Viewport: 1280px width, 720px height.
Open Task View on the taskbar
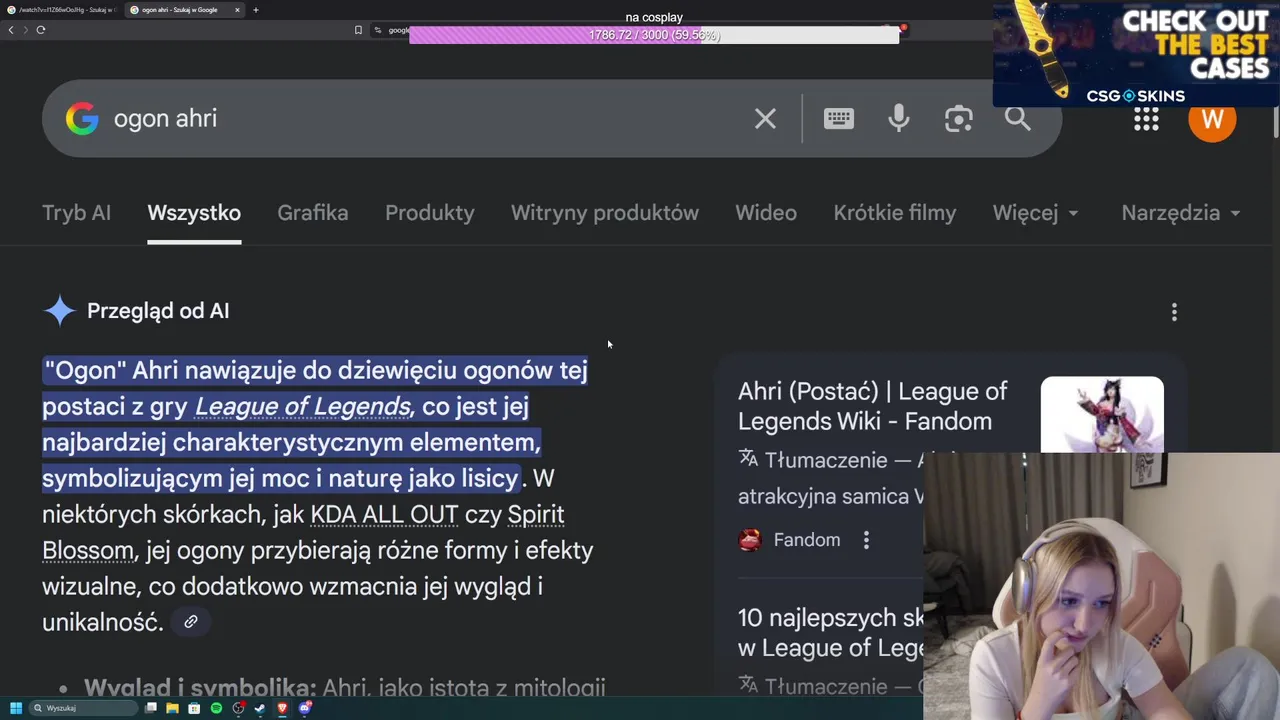[x=151, y=708]
